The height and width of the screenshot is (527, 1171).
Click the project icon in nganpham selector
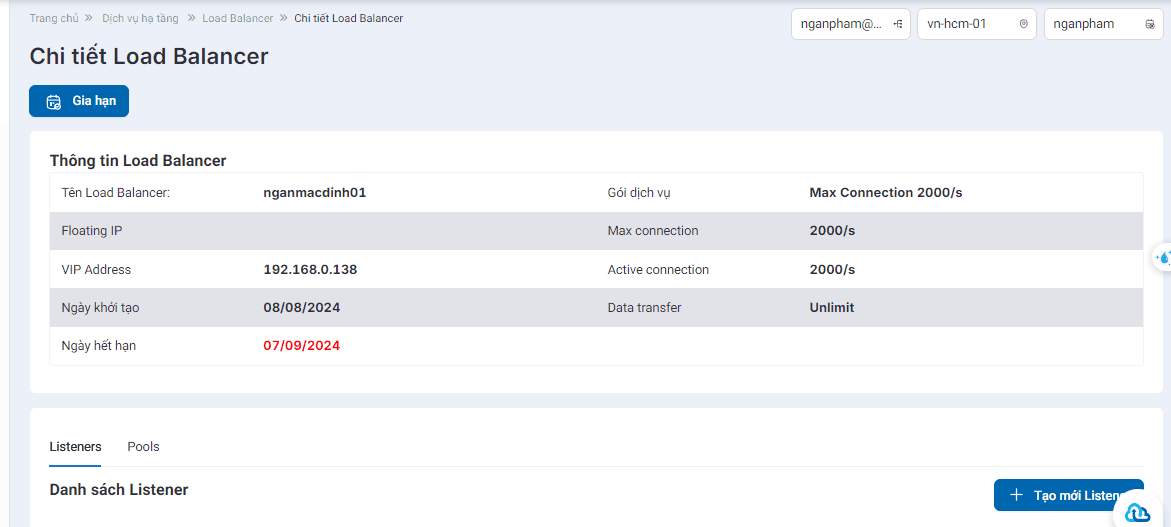coord(1149,24)
